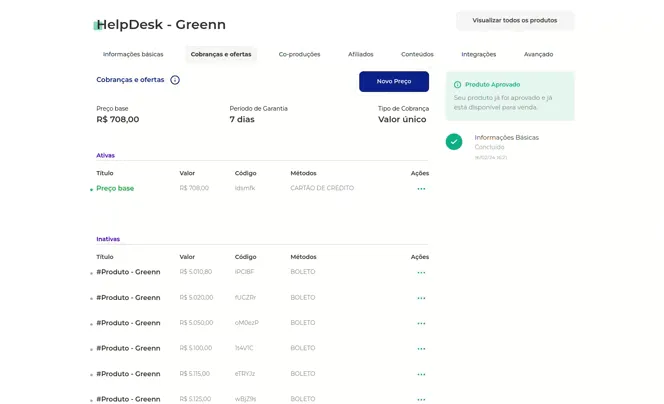Click the ldsmfk code in Preço base row

point(245,188)
